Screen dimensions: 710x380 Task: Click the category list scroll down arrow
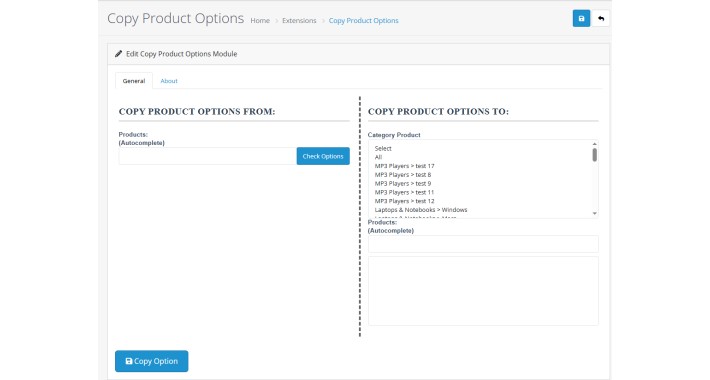(x=595, y=213)
